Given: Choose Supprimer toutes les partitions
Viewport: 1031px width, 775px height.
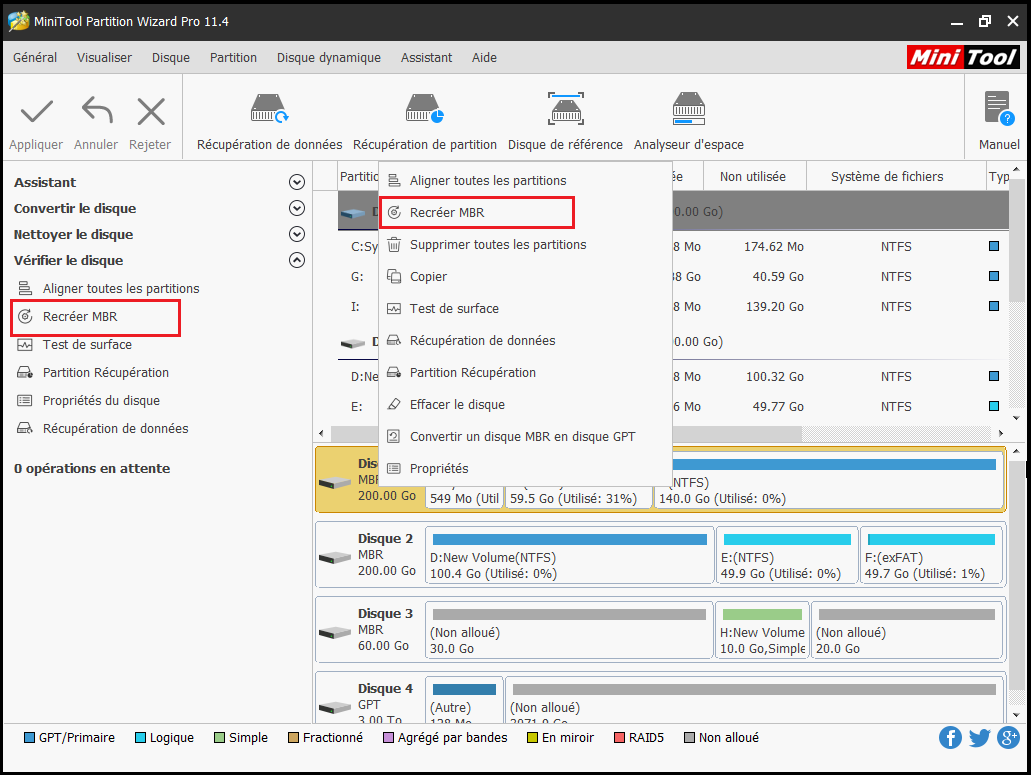Looking at the screenshot, I should coord(525,245).
